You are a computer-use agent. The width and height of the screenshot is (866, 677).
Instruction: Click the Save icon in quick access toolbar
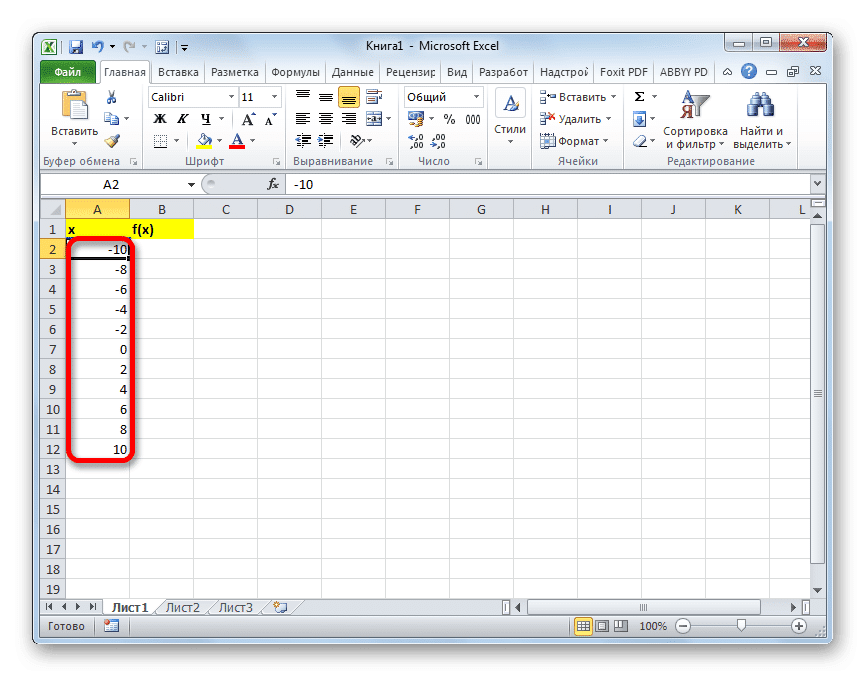click(x=76, y=47)
